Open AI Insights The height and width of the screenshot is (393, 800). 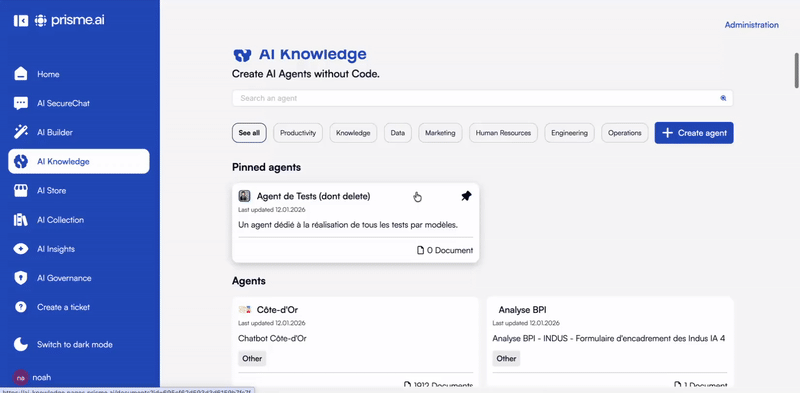pos(79,249)
